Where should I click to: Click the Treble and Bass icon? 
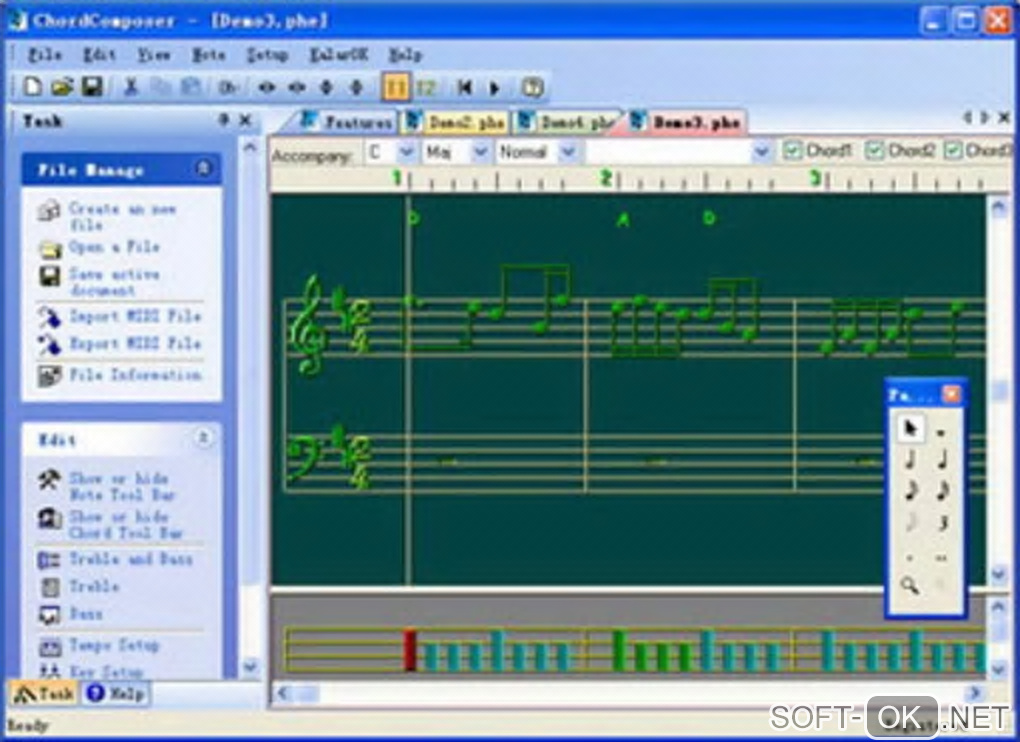[x=49, y=560]
